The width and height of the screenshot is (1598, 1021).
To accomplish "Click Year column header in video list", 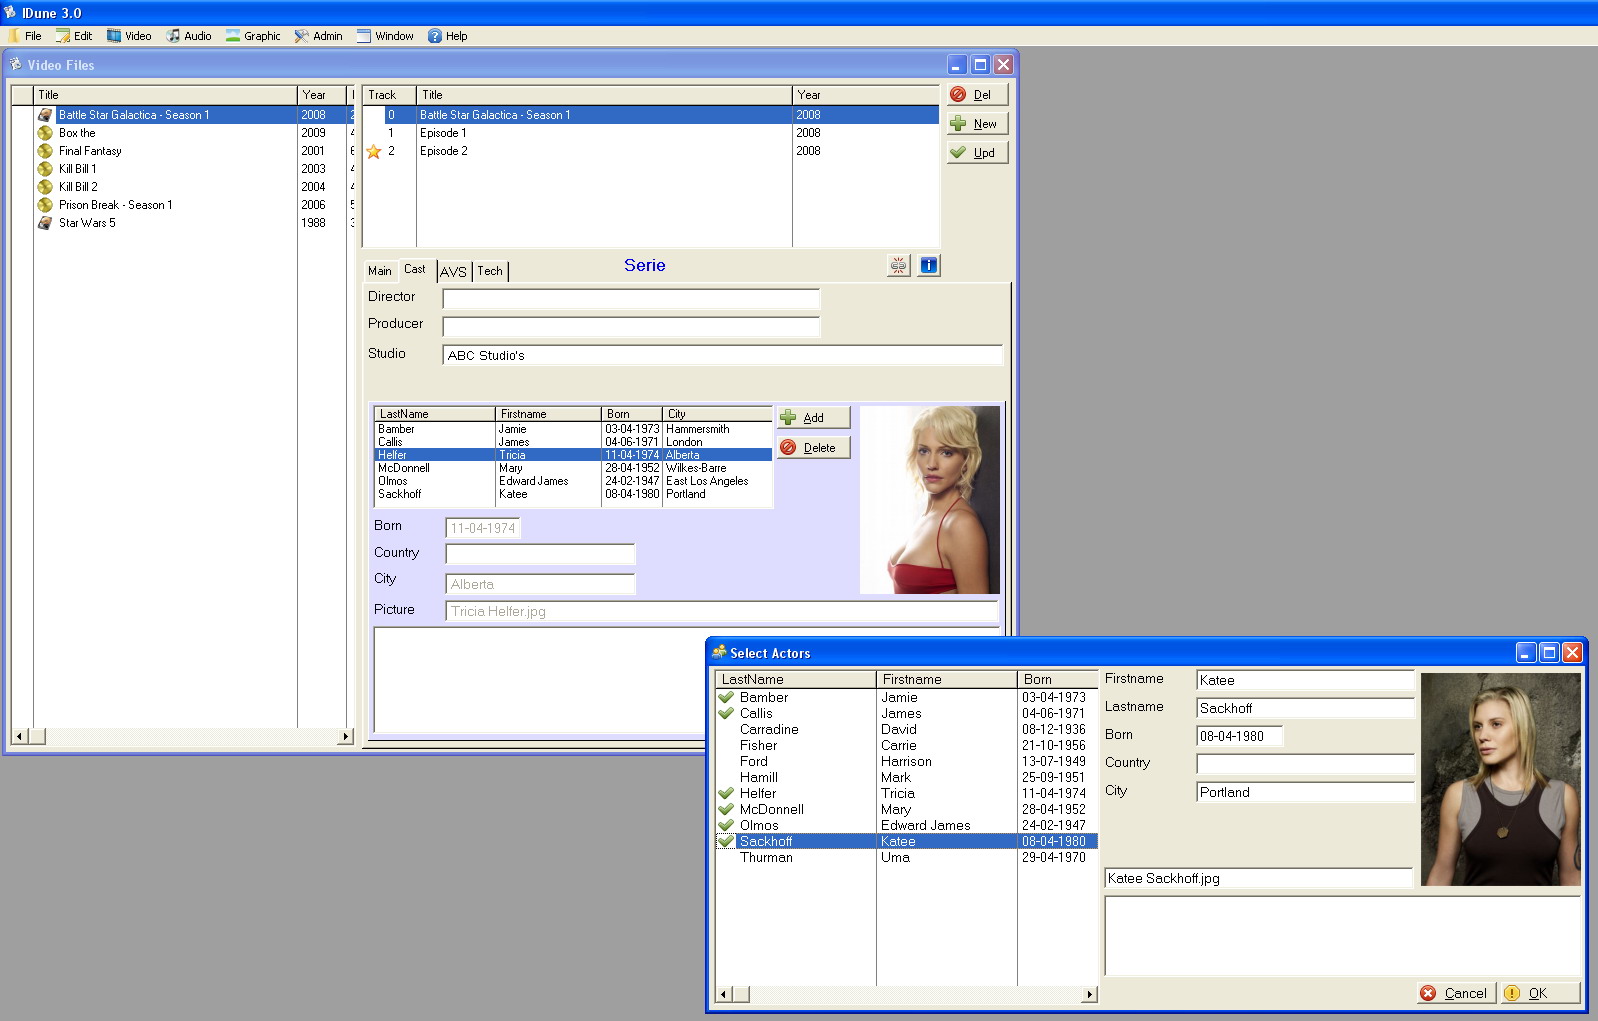I will point(321,95).
